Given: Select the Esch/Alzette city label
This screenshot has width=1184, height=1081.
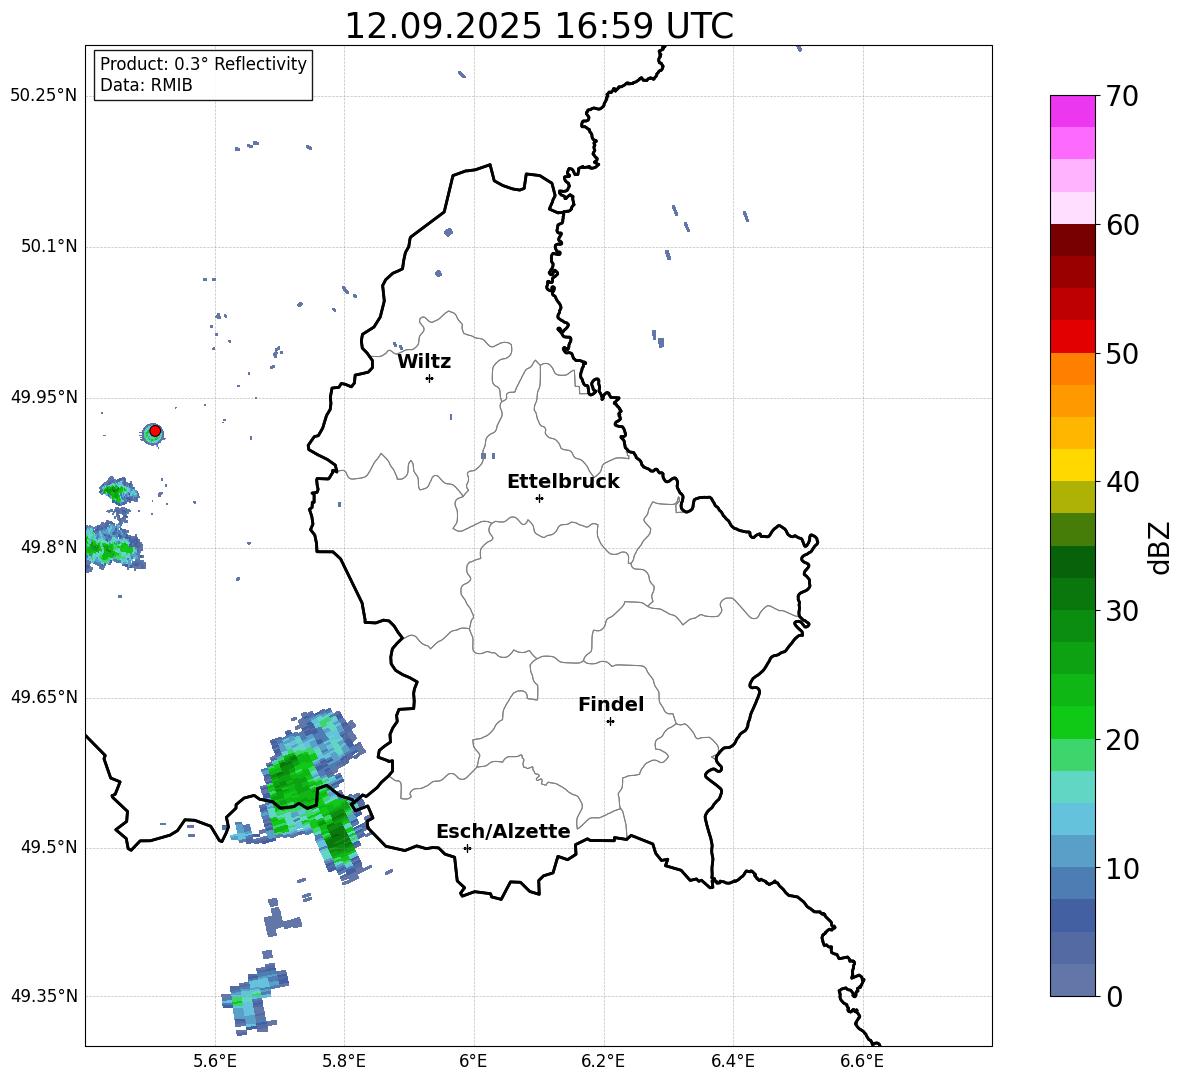Looking at the screenshot, I should [503, 831].
